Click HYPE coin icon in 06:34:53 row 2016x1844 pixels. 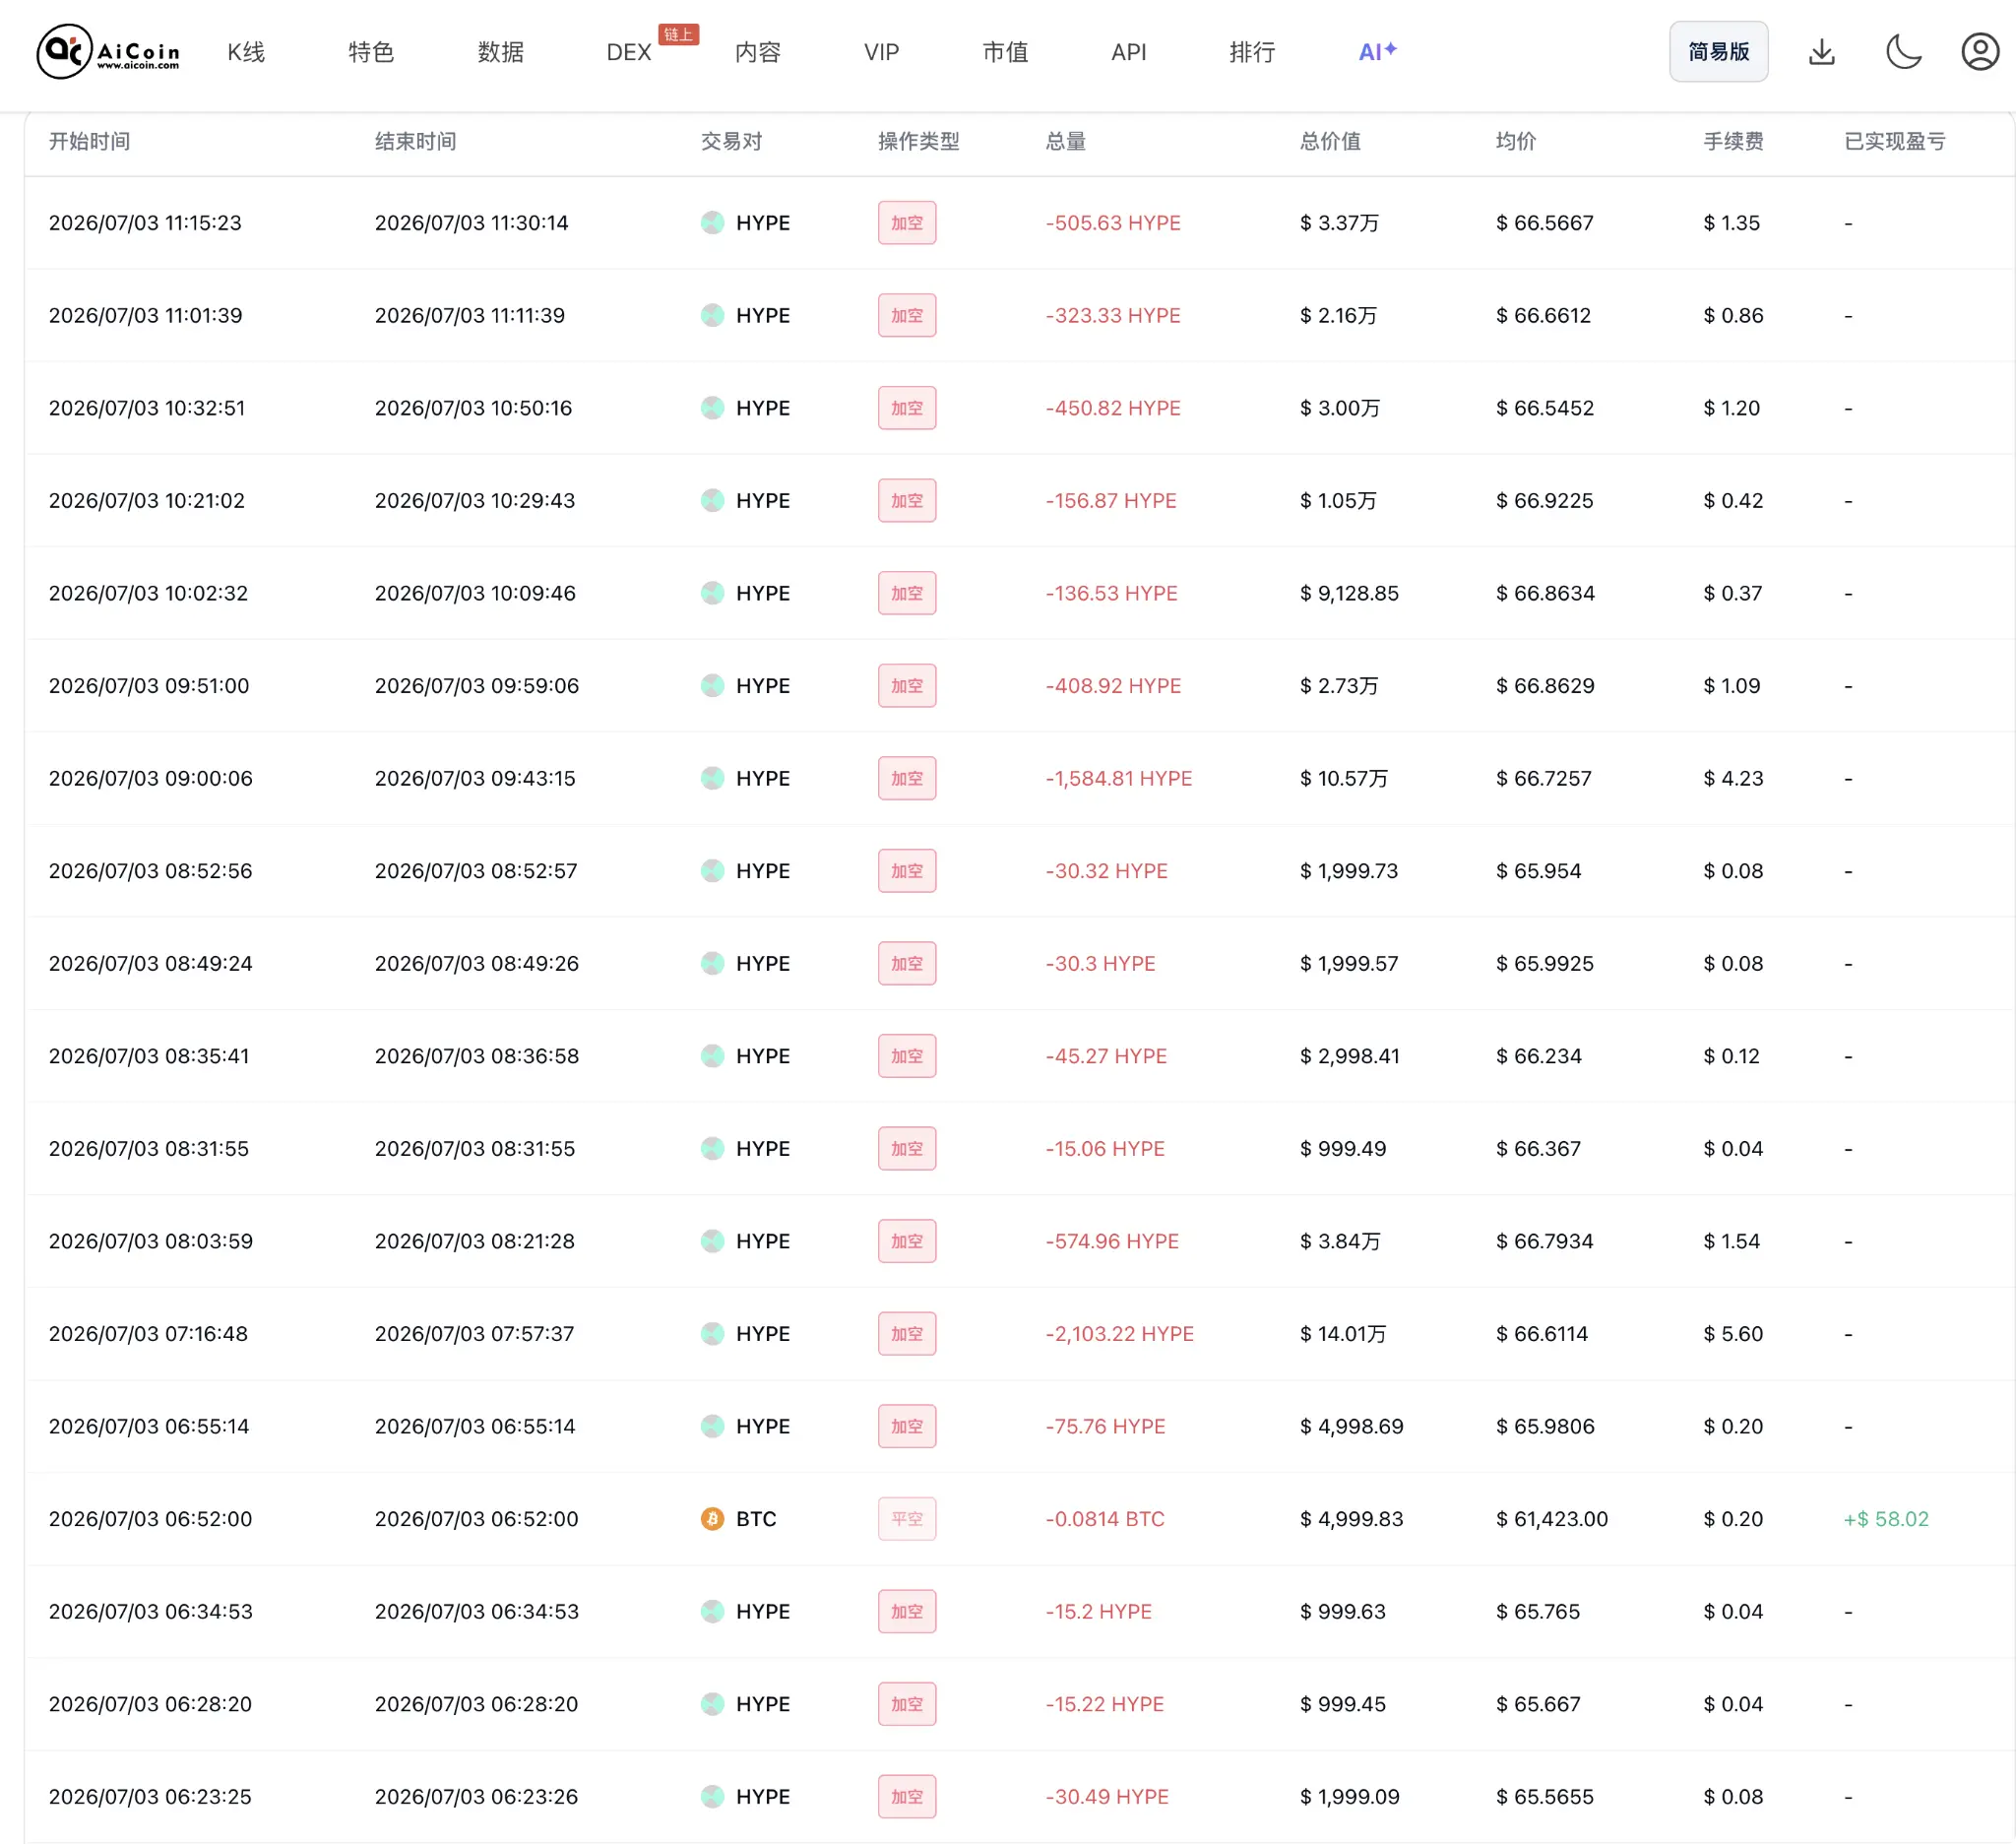tap(712, 1611)
